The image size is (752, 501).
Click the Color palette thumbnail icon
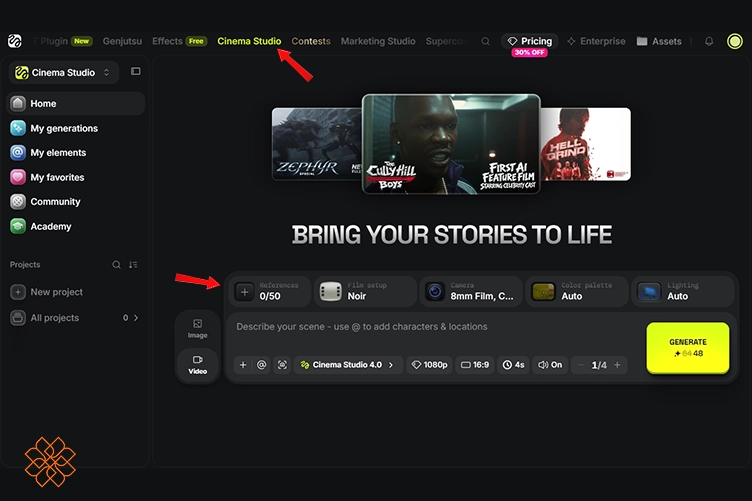(543, 291)
